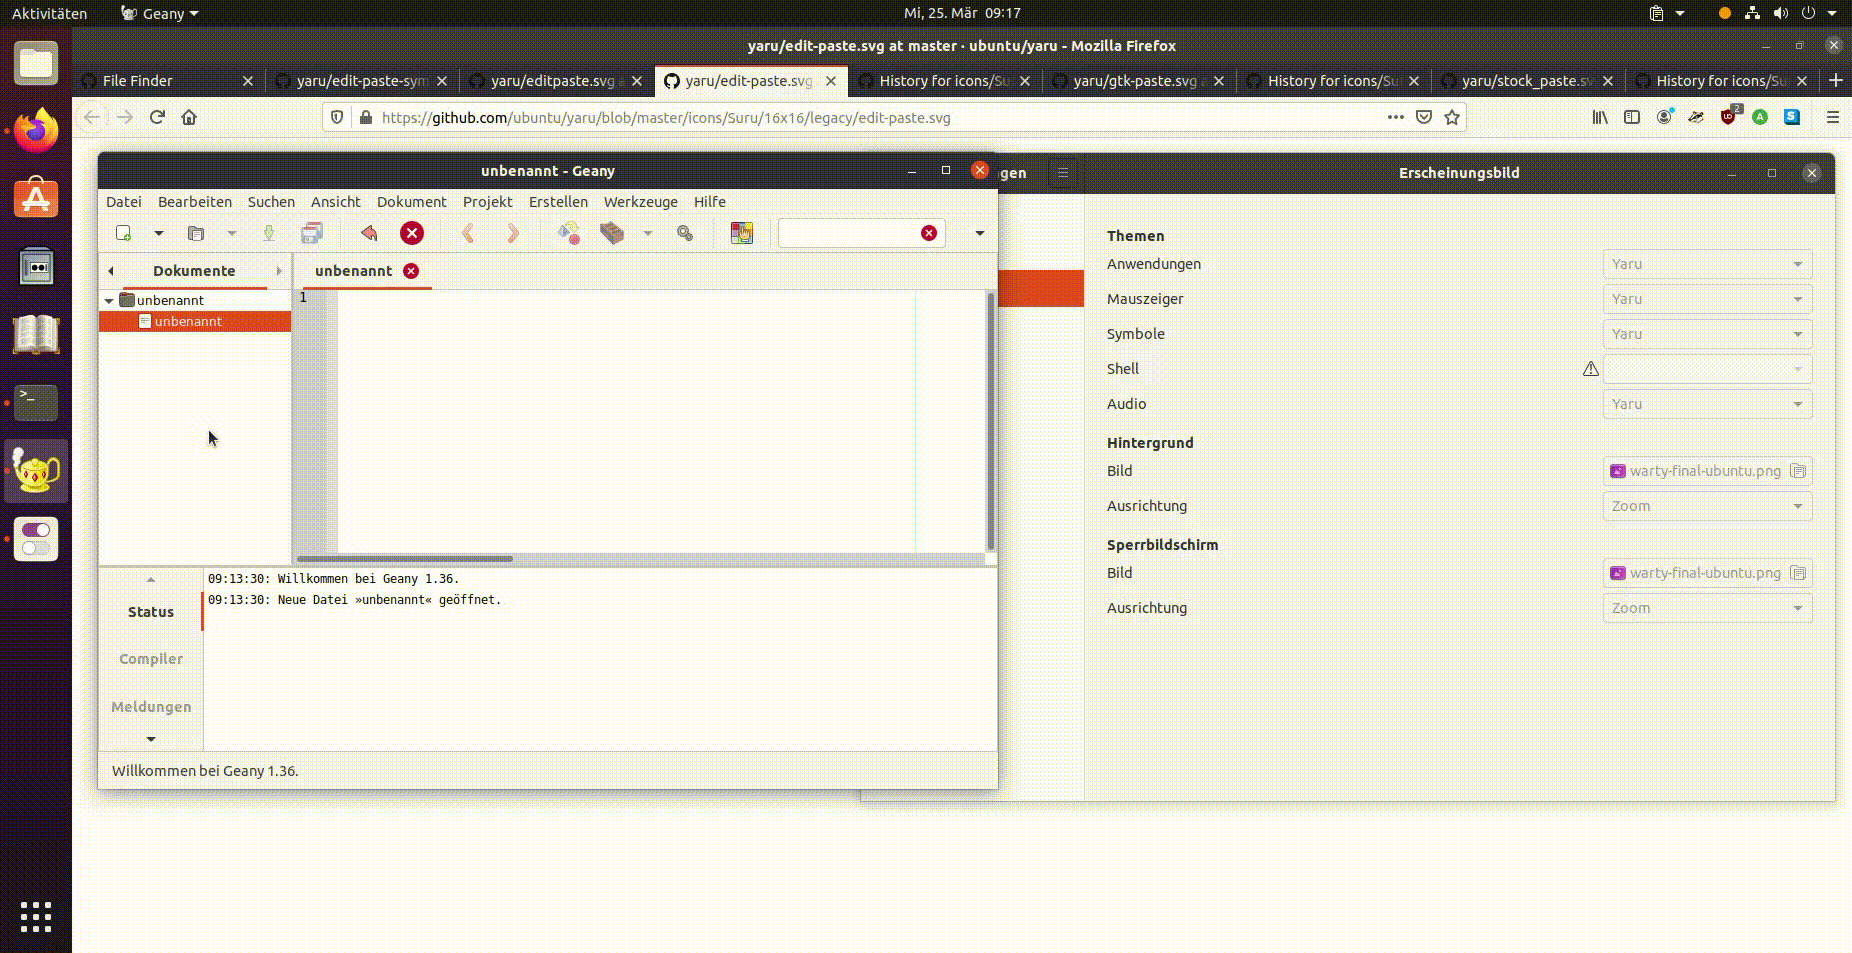Click the Aktivitäten button in the top bar
Viewport: 1852px width, 953px height.
[49, 13]
